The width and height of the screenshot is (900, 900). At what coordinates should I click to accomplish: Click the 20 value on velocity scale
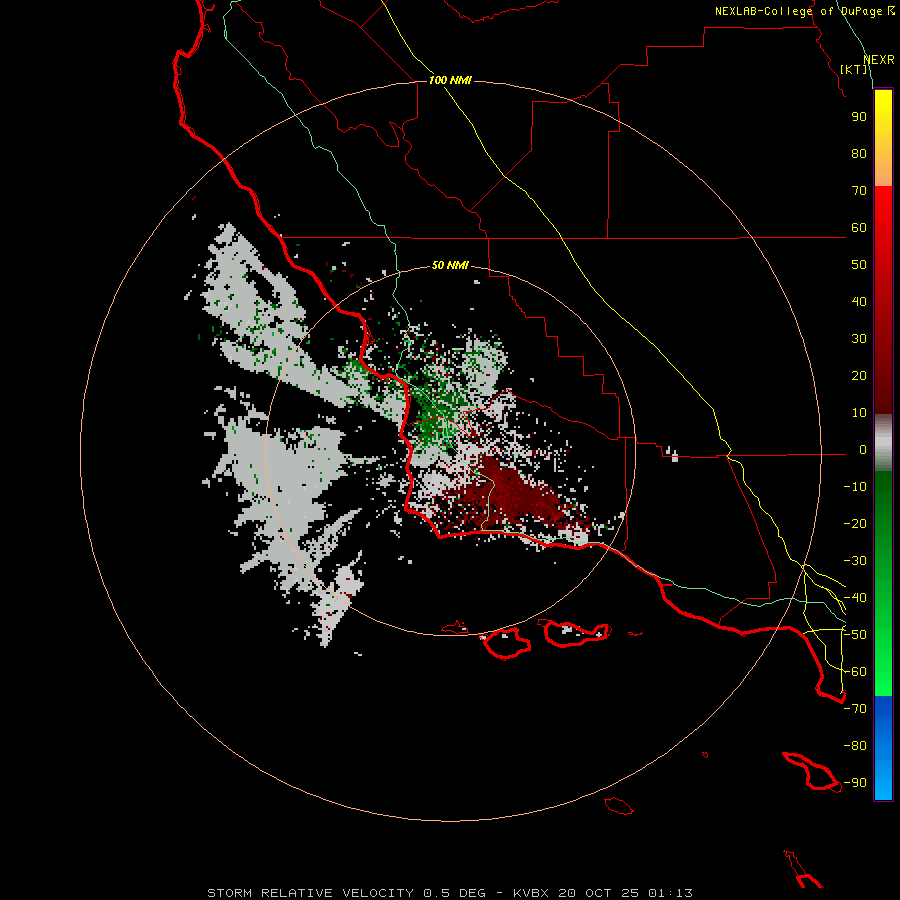click(859, 375)
